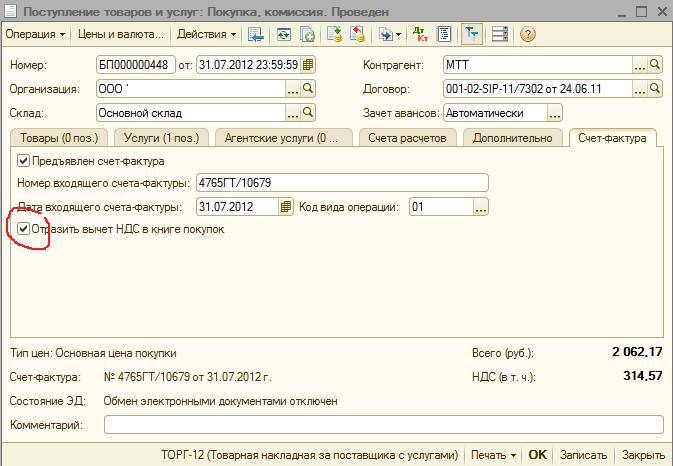Click the OK button
This screenshot has width=673, height=466.
coord(537,455)
